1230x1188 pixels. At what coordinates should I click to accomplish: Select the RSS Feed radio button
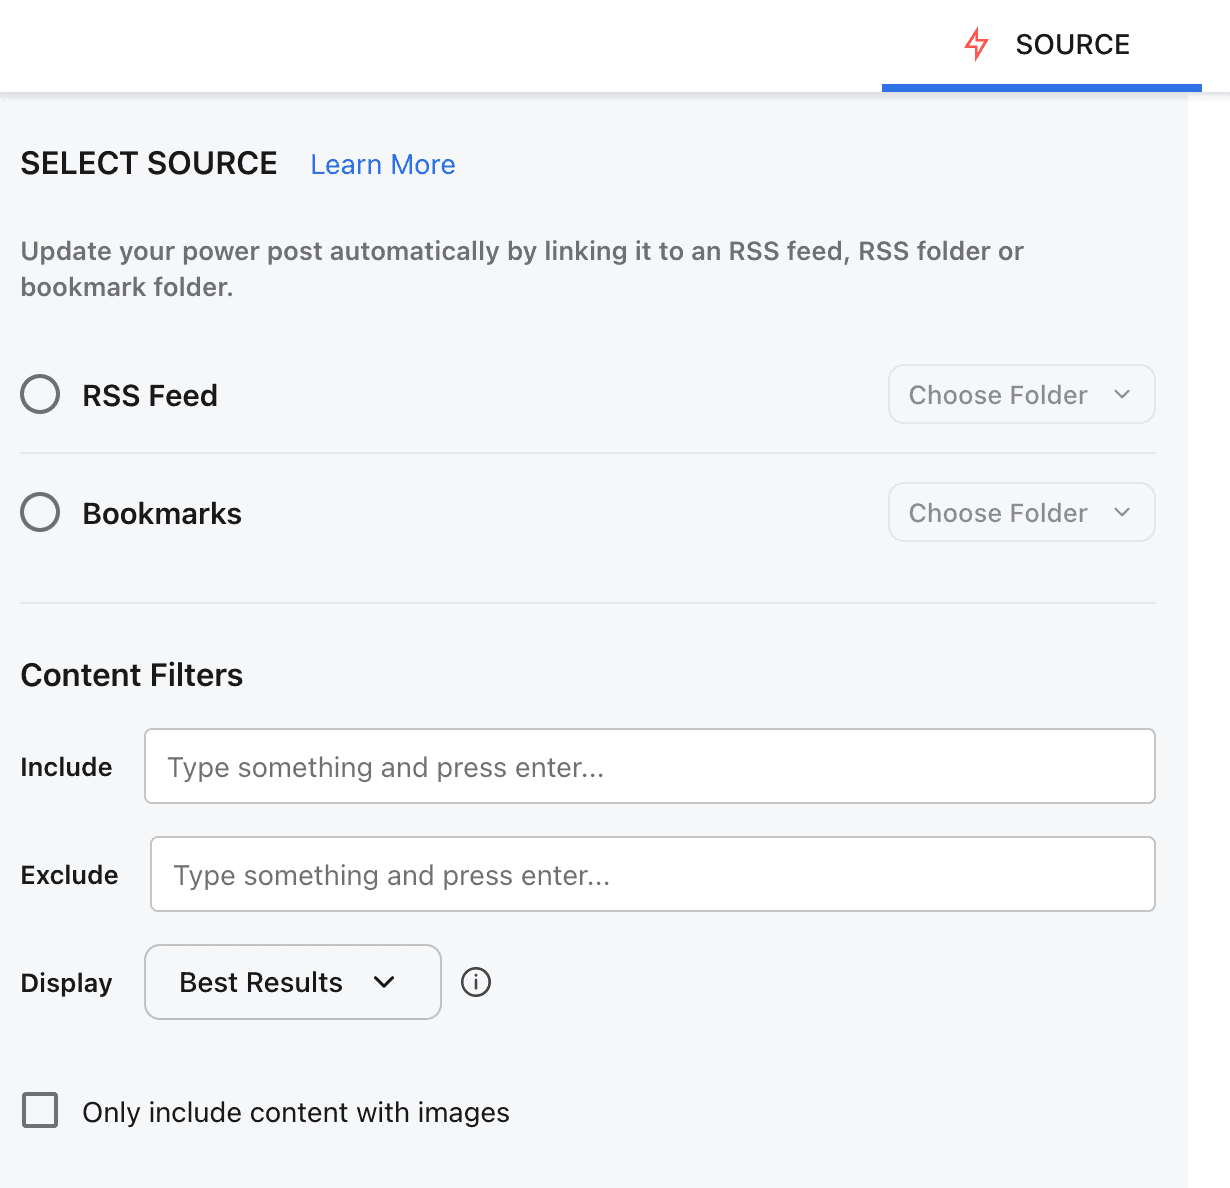[40, 395]
